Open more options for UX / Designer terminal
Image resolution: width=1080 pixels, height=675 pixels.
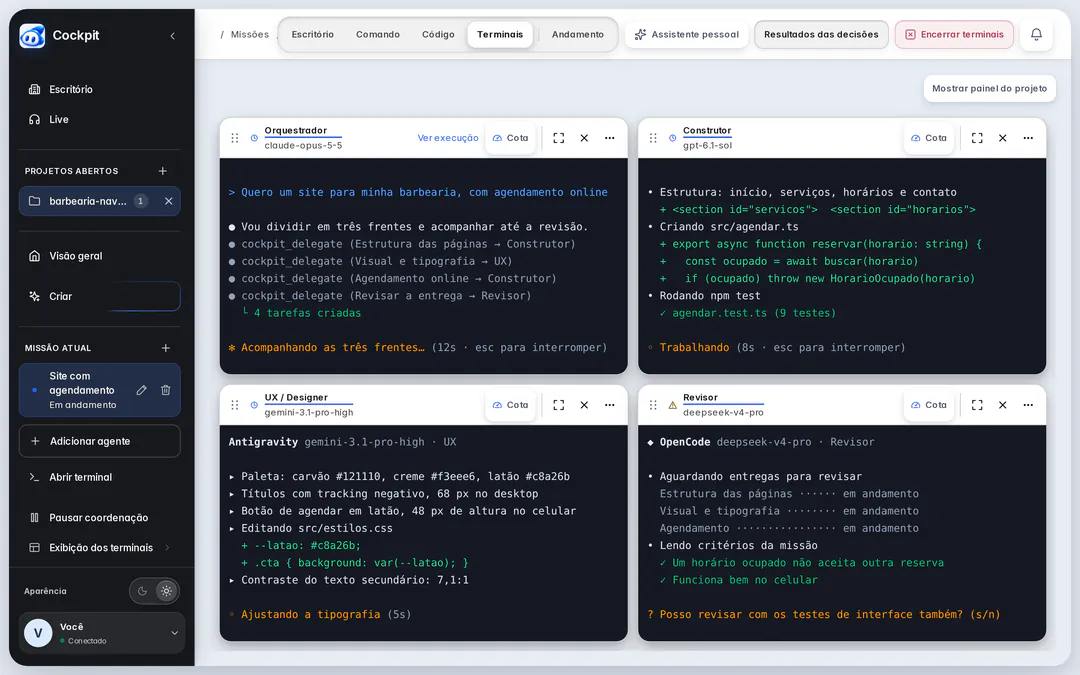[x=610, y=405]
